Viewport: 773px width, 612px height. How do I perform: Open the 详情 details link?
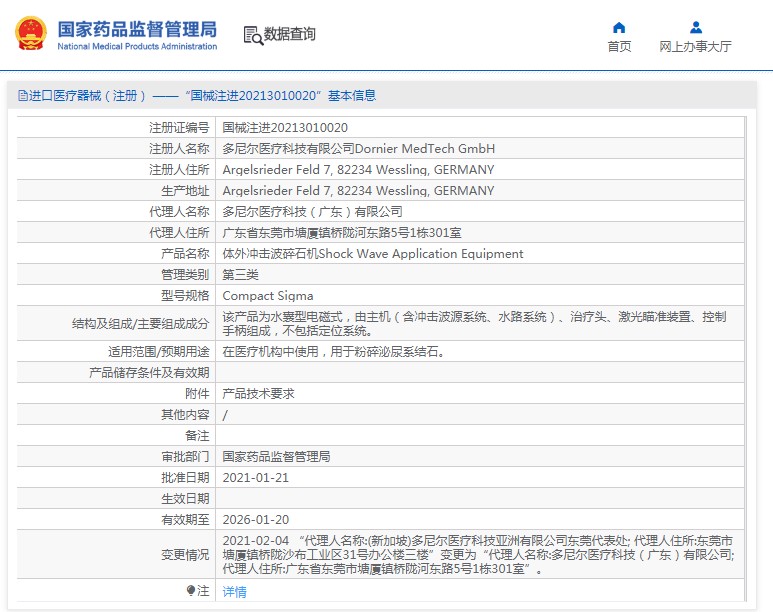tap(234, 592)
